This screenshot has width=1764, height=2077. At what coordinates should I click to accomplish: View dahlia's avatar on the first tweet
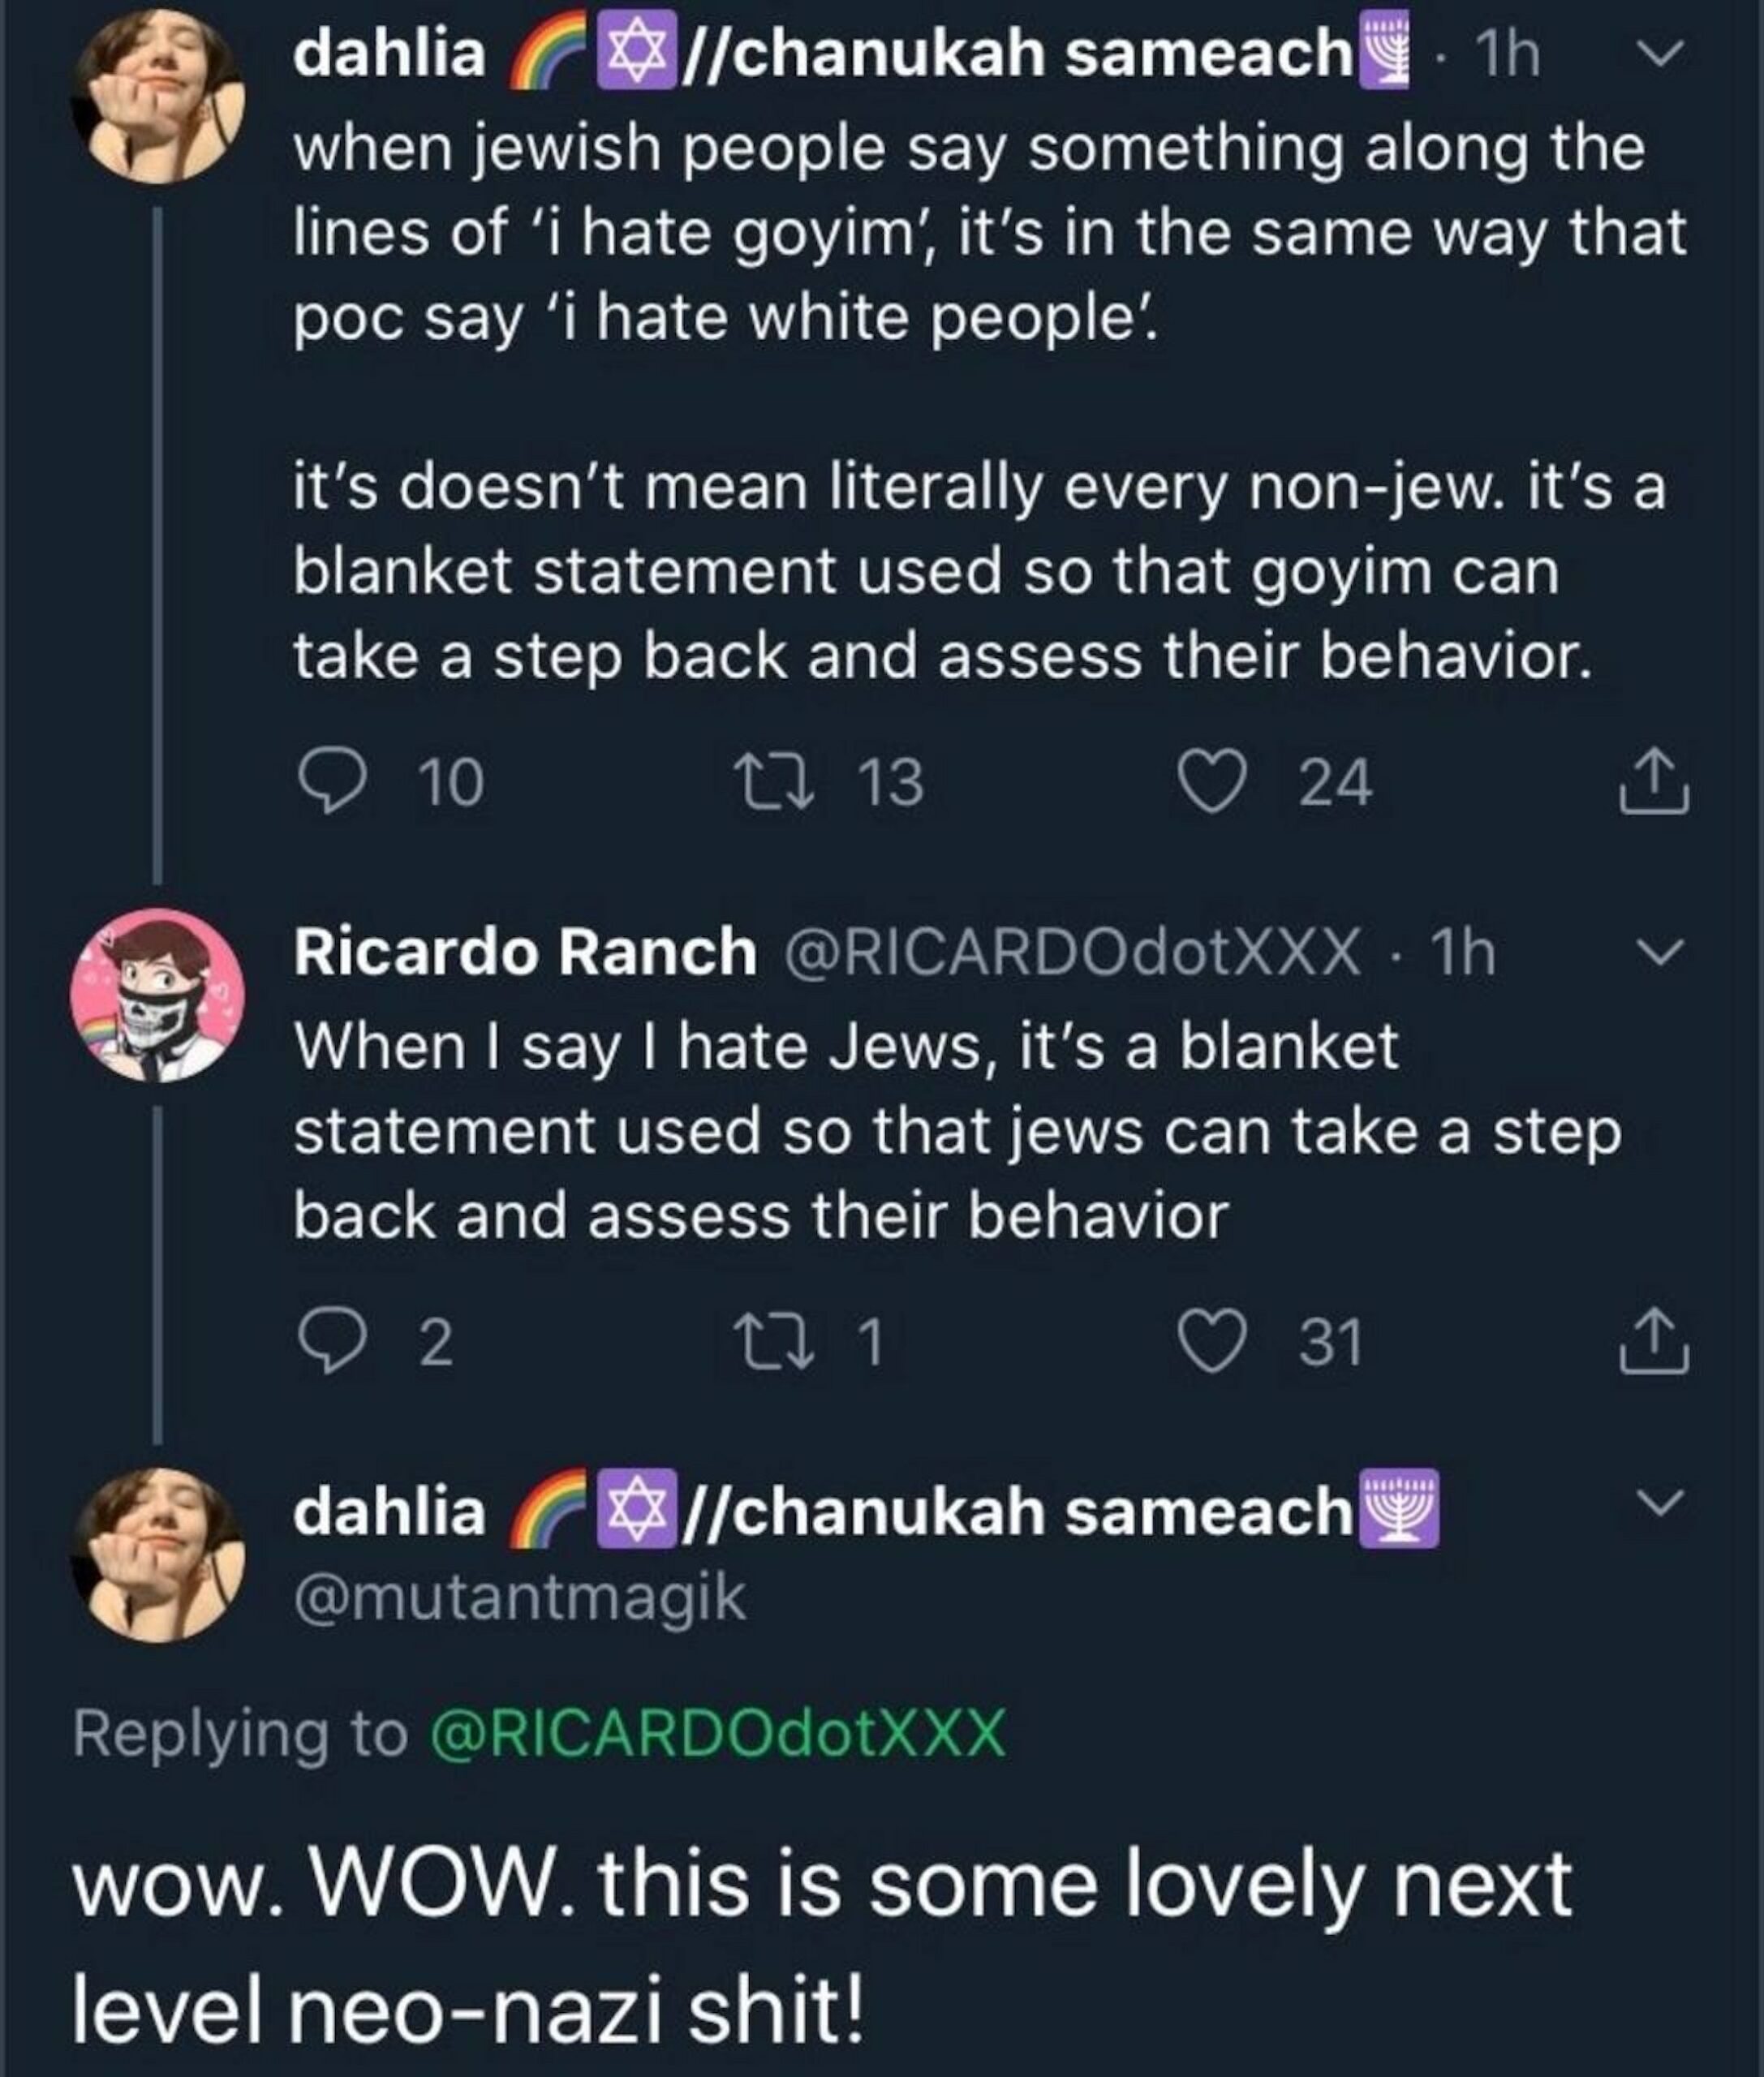(x=157, y=96)
